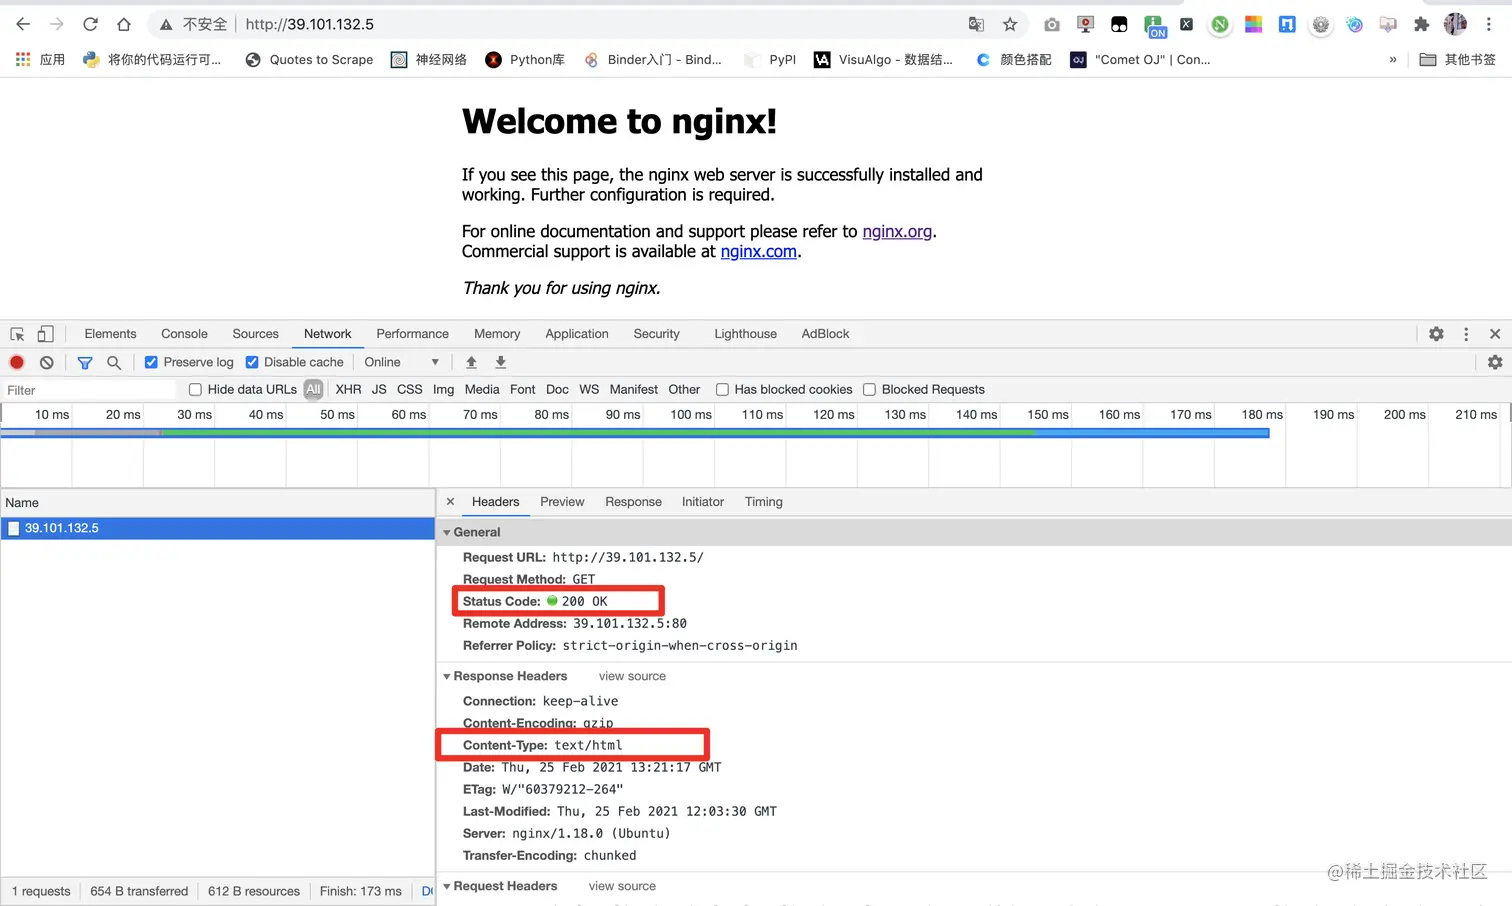1512x906 pixels.
Task: Toggle the network filter funnel icon
Action: click(85, 362)
